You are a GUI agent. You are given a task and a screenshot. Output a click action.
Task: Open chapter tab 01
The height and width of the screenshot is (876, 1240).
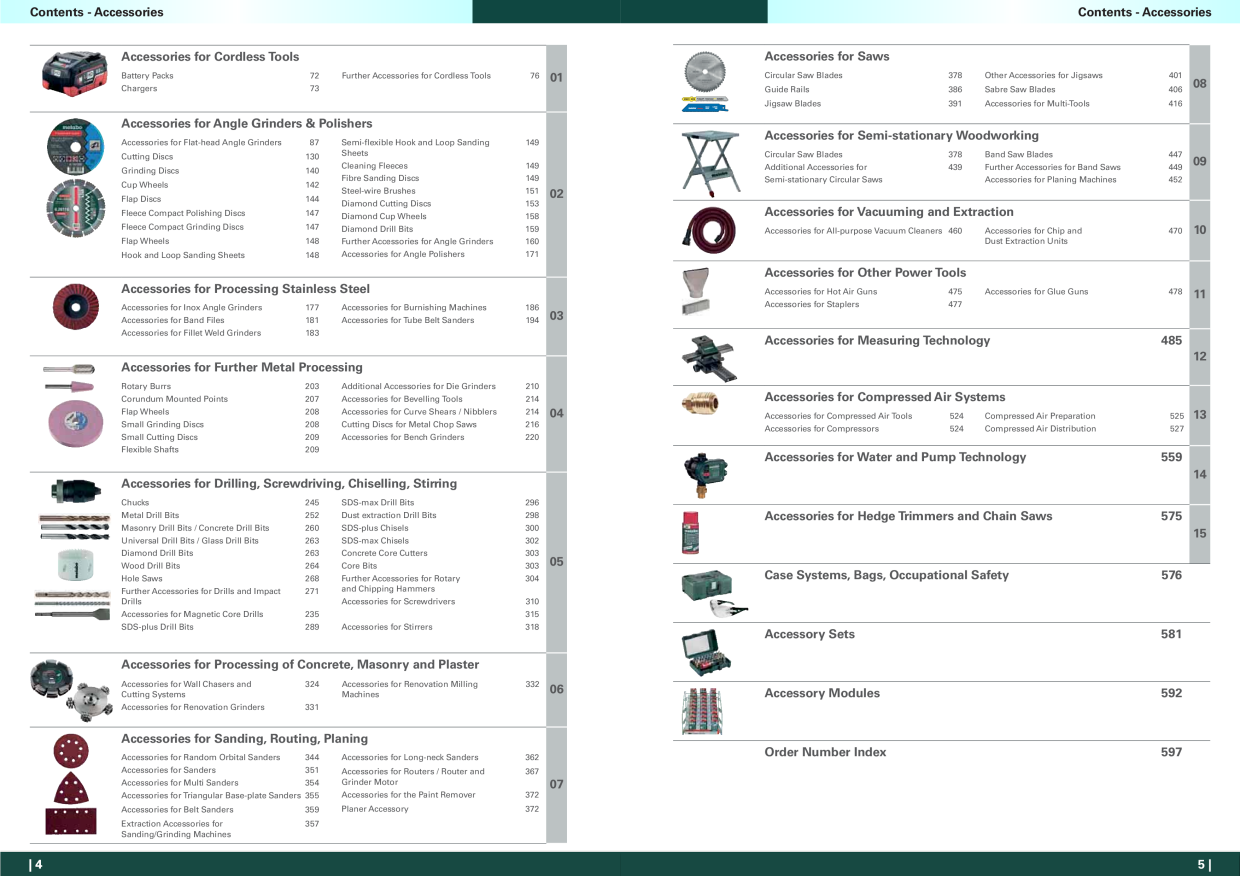pos(557,78)
